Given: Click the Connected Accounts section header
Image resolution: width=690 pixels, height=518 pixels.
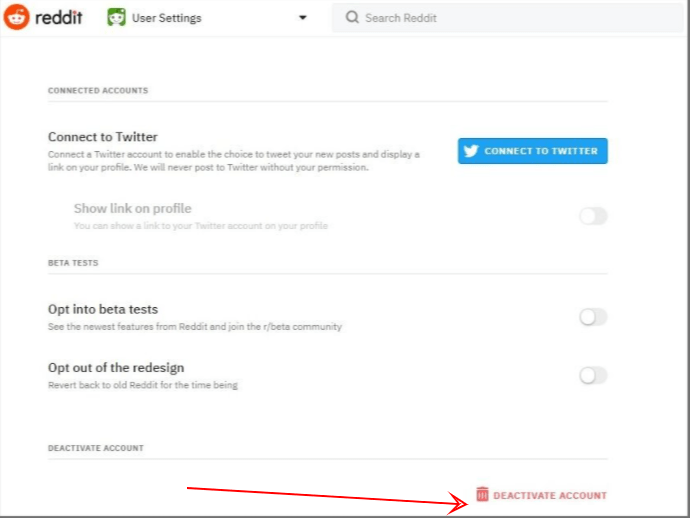Looking at the screenshot, I should pos(98,91).
